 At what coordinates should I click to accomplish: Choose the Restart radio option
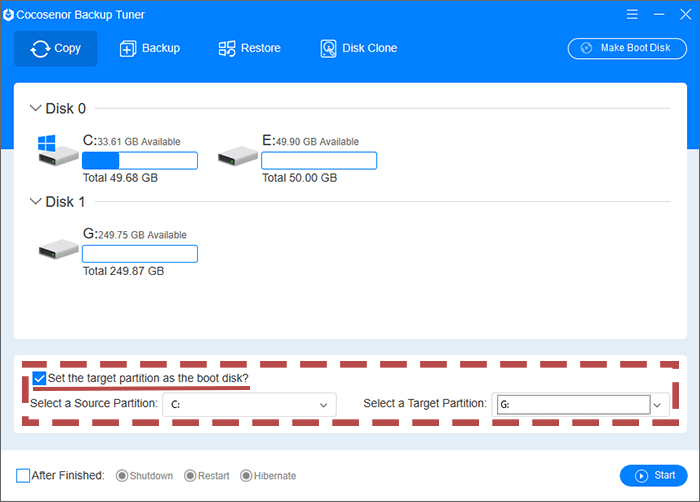click(190, 476)
